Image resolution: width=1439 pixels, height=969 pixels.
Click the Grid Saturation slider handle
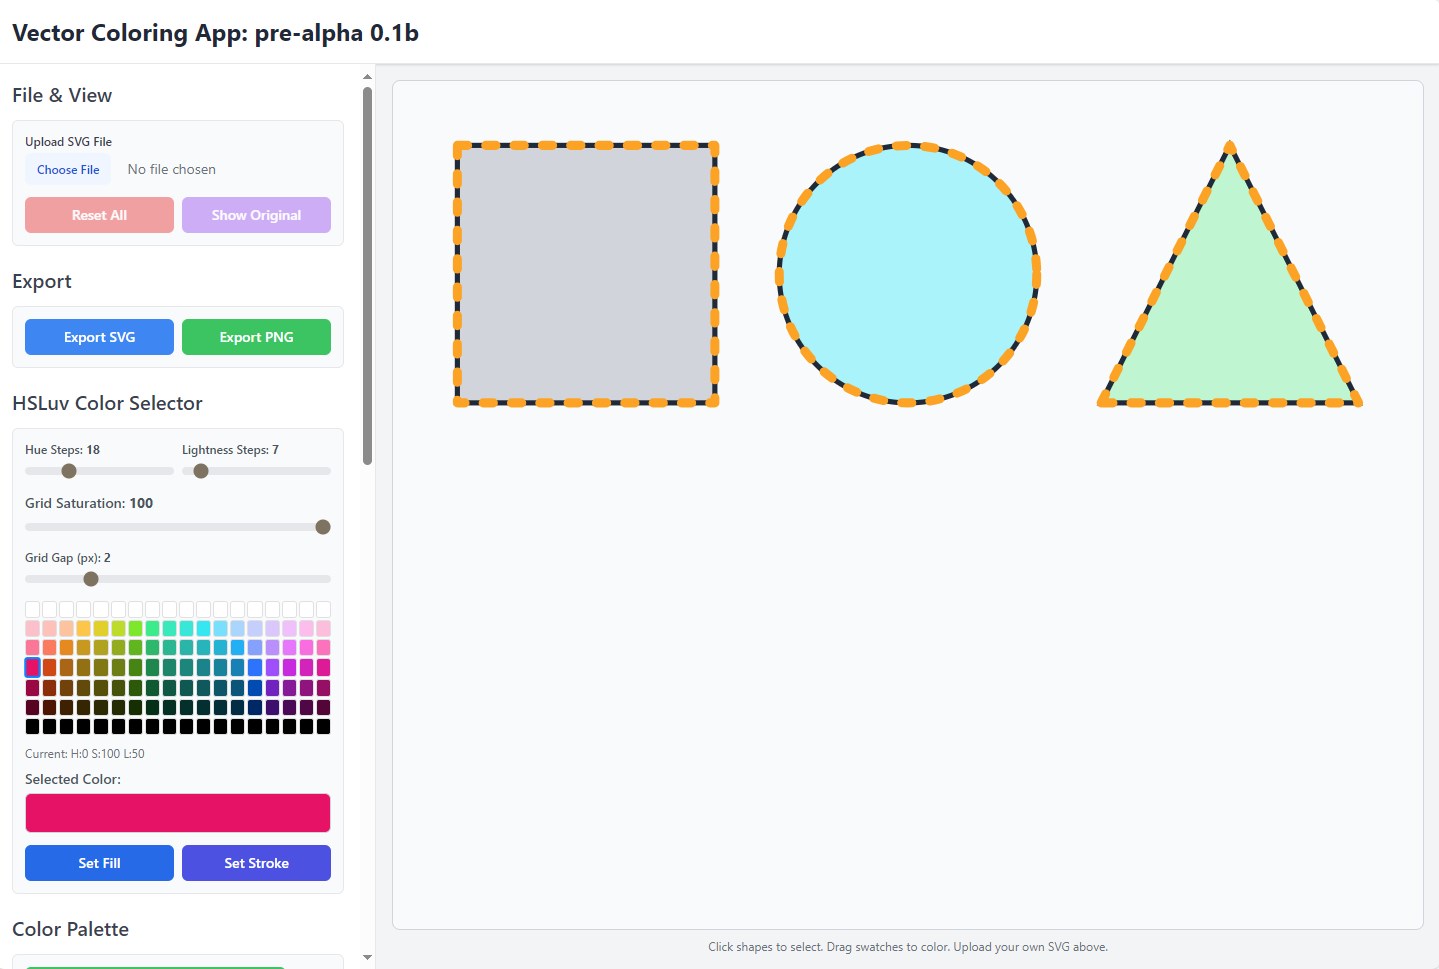[323, 527]
